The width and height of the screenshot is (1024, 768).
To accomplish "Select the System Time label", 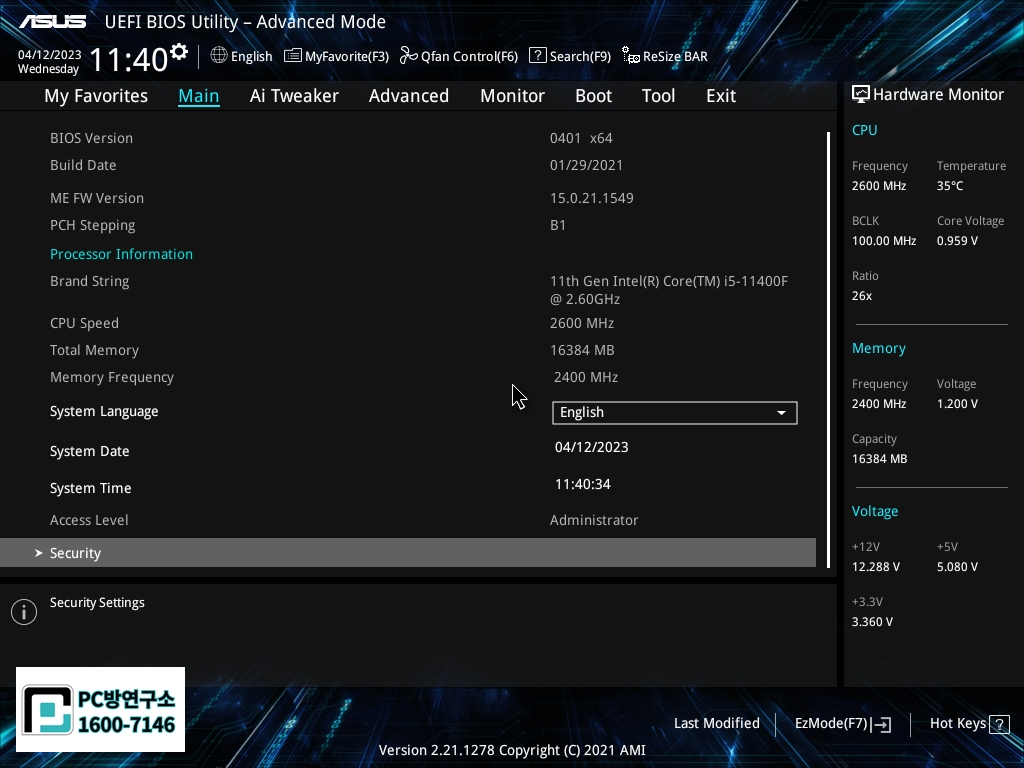I will 91,488.
